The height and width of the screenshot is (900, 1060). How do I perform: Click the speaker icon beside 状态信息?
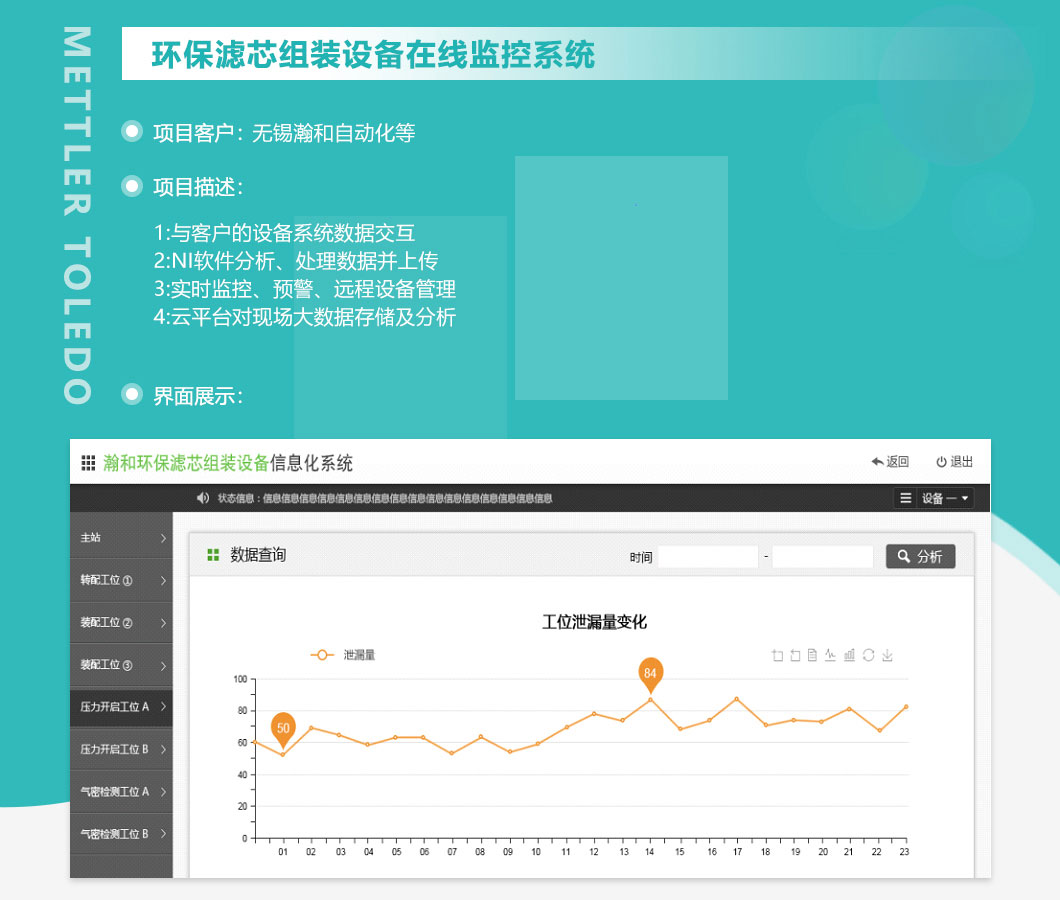[x=202, y=497]
